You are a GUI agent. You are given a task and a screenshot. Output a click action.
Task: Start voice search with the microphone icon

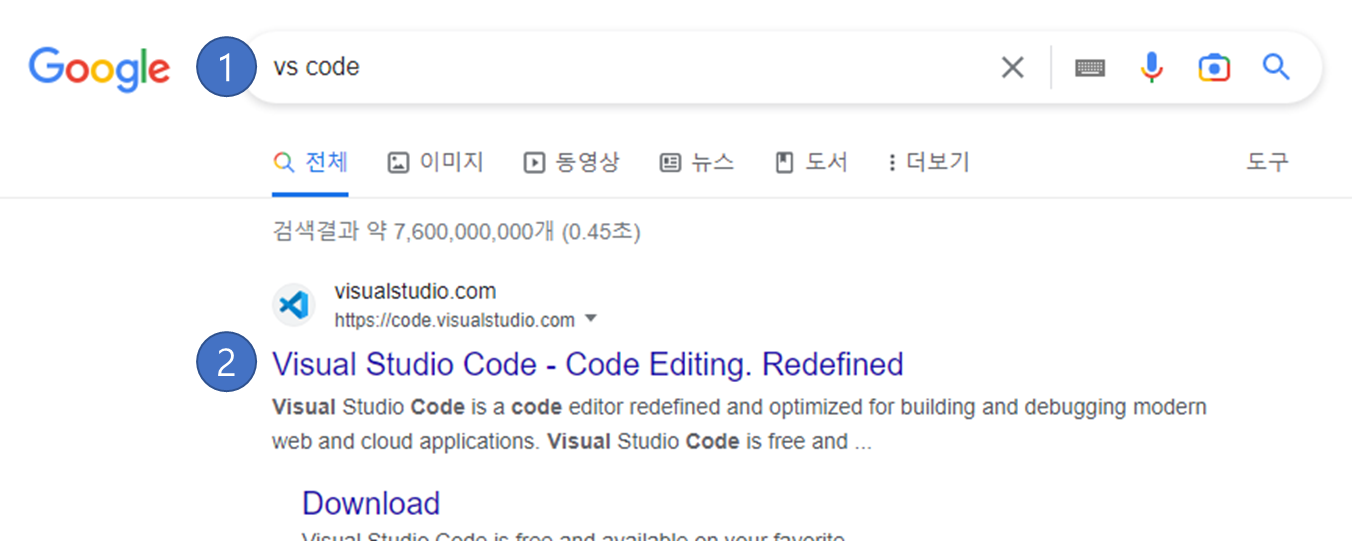click(1152, 67)
